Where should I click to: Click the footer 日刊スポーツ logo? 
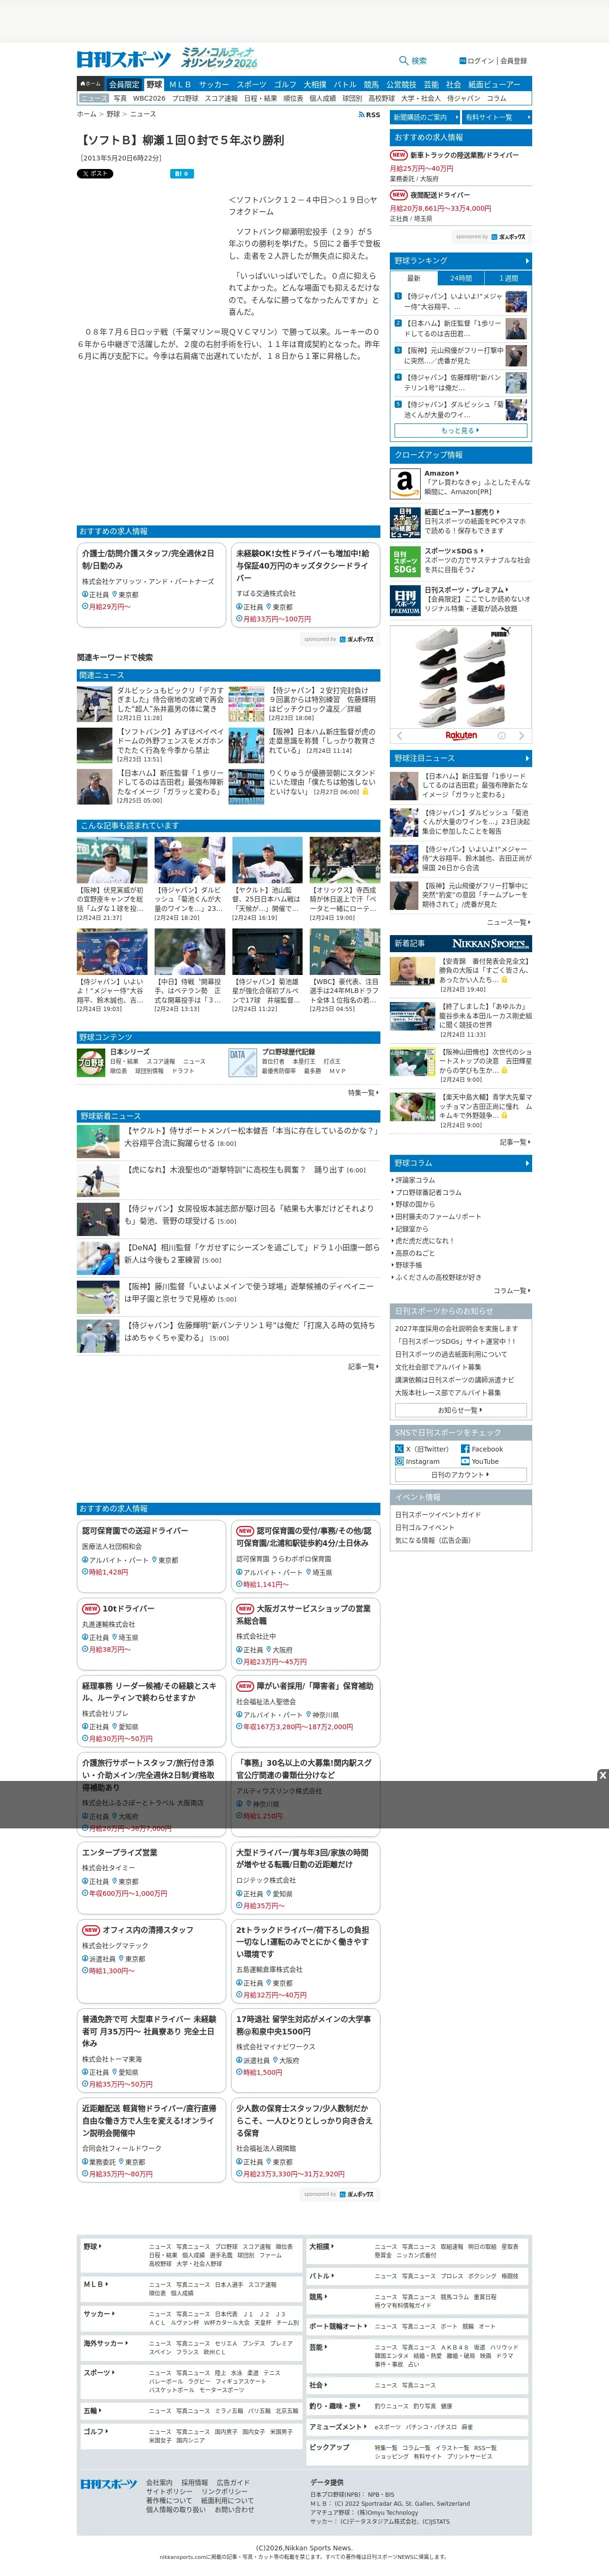click(x=109, y=2485)
